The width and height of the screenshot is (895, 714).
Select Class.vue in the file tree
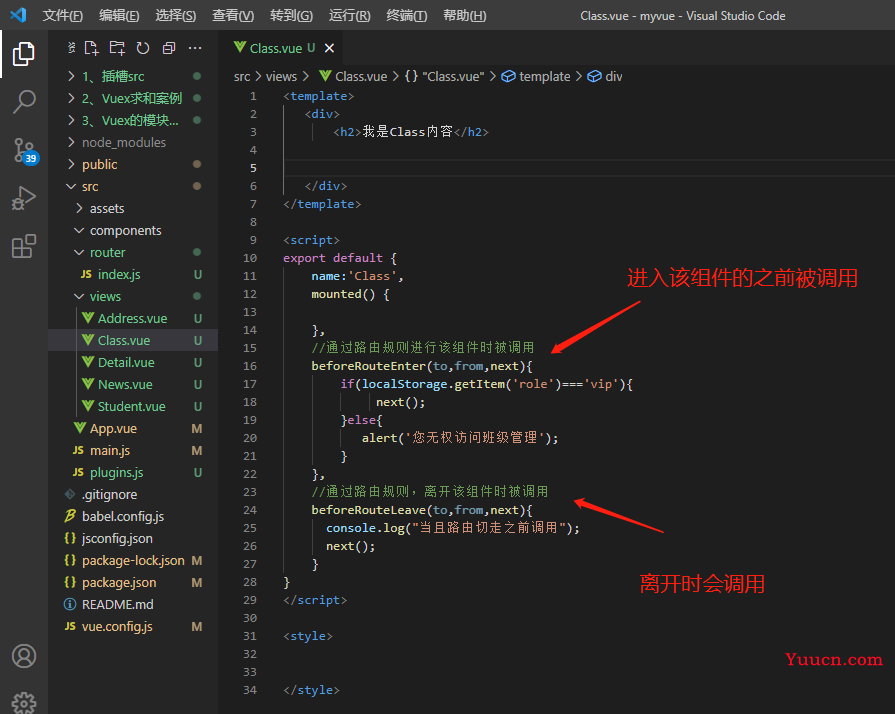[133, 340]
